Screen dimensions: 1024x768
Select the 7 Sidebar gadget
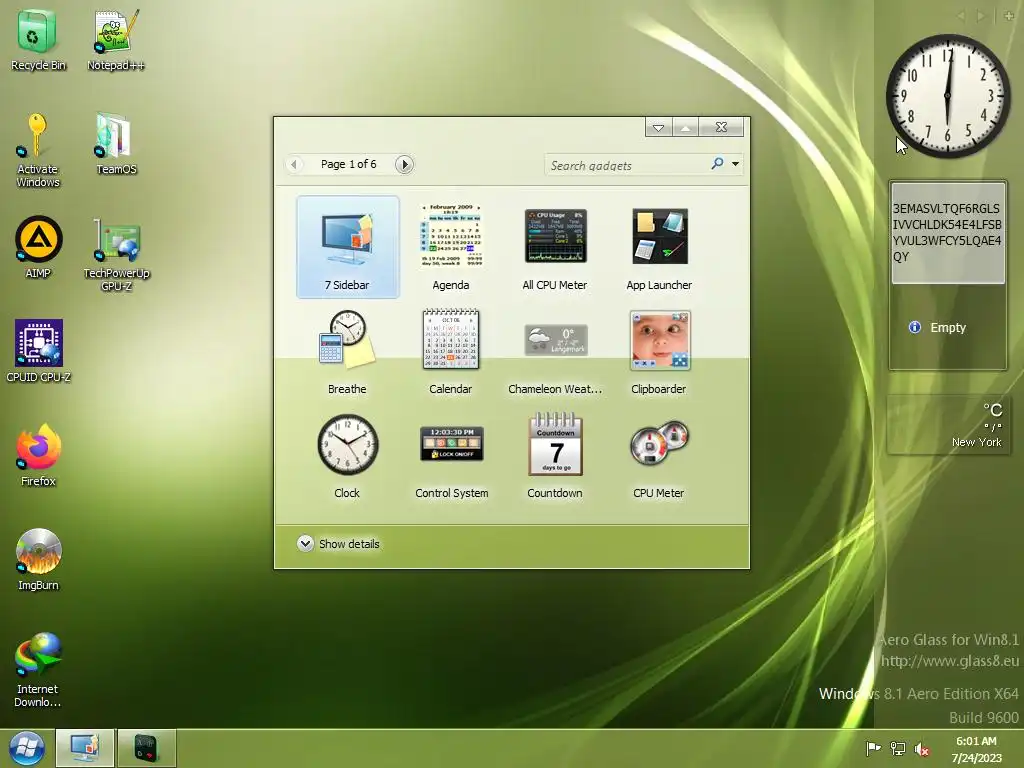point(347,247)
